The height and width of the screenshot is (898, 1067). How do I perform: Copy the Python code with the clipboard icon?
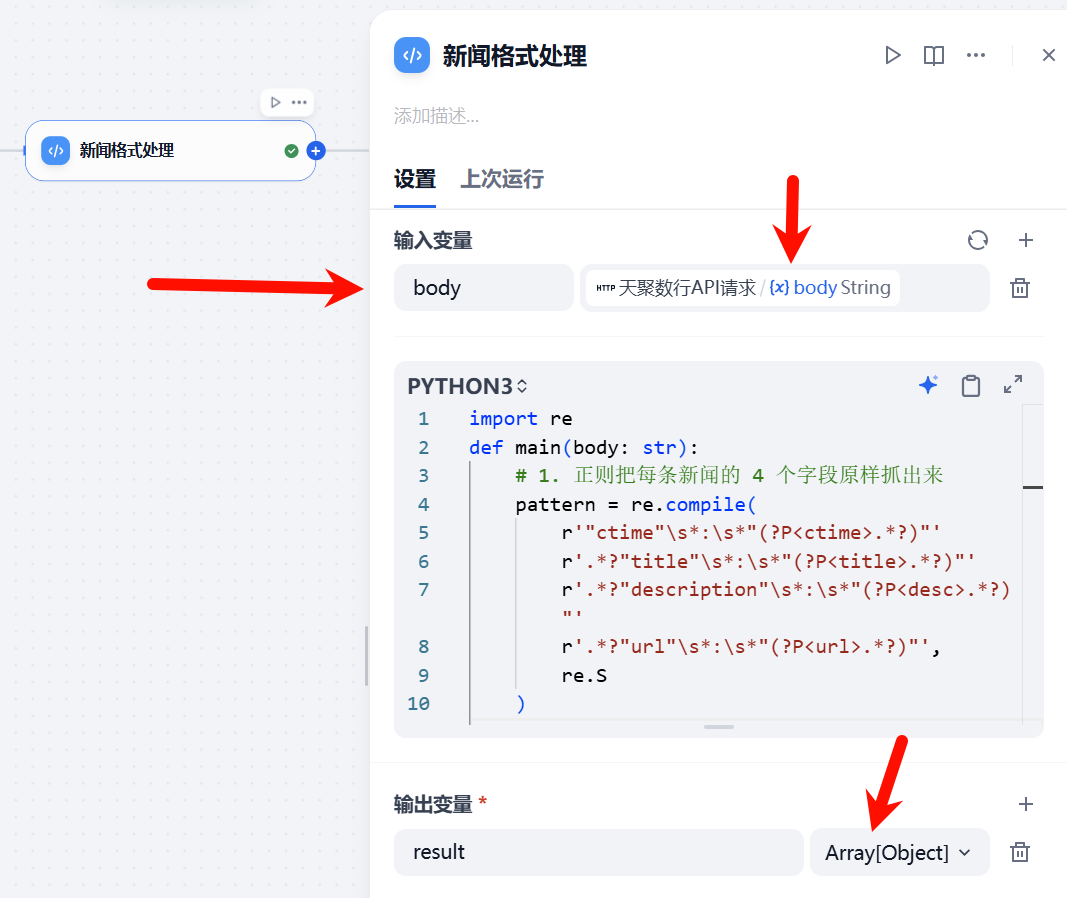(x=970, y=384)
